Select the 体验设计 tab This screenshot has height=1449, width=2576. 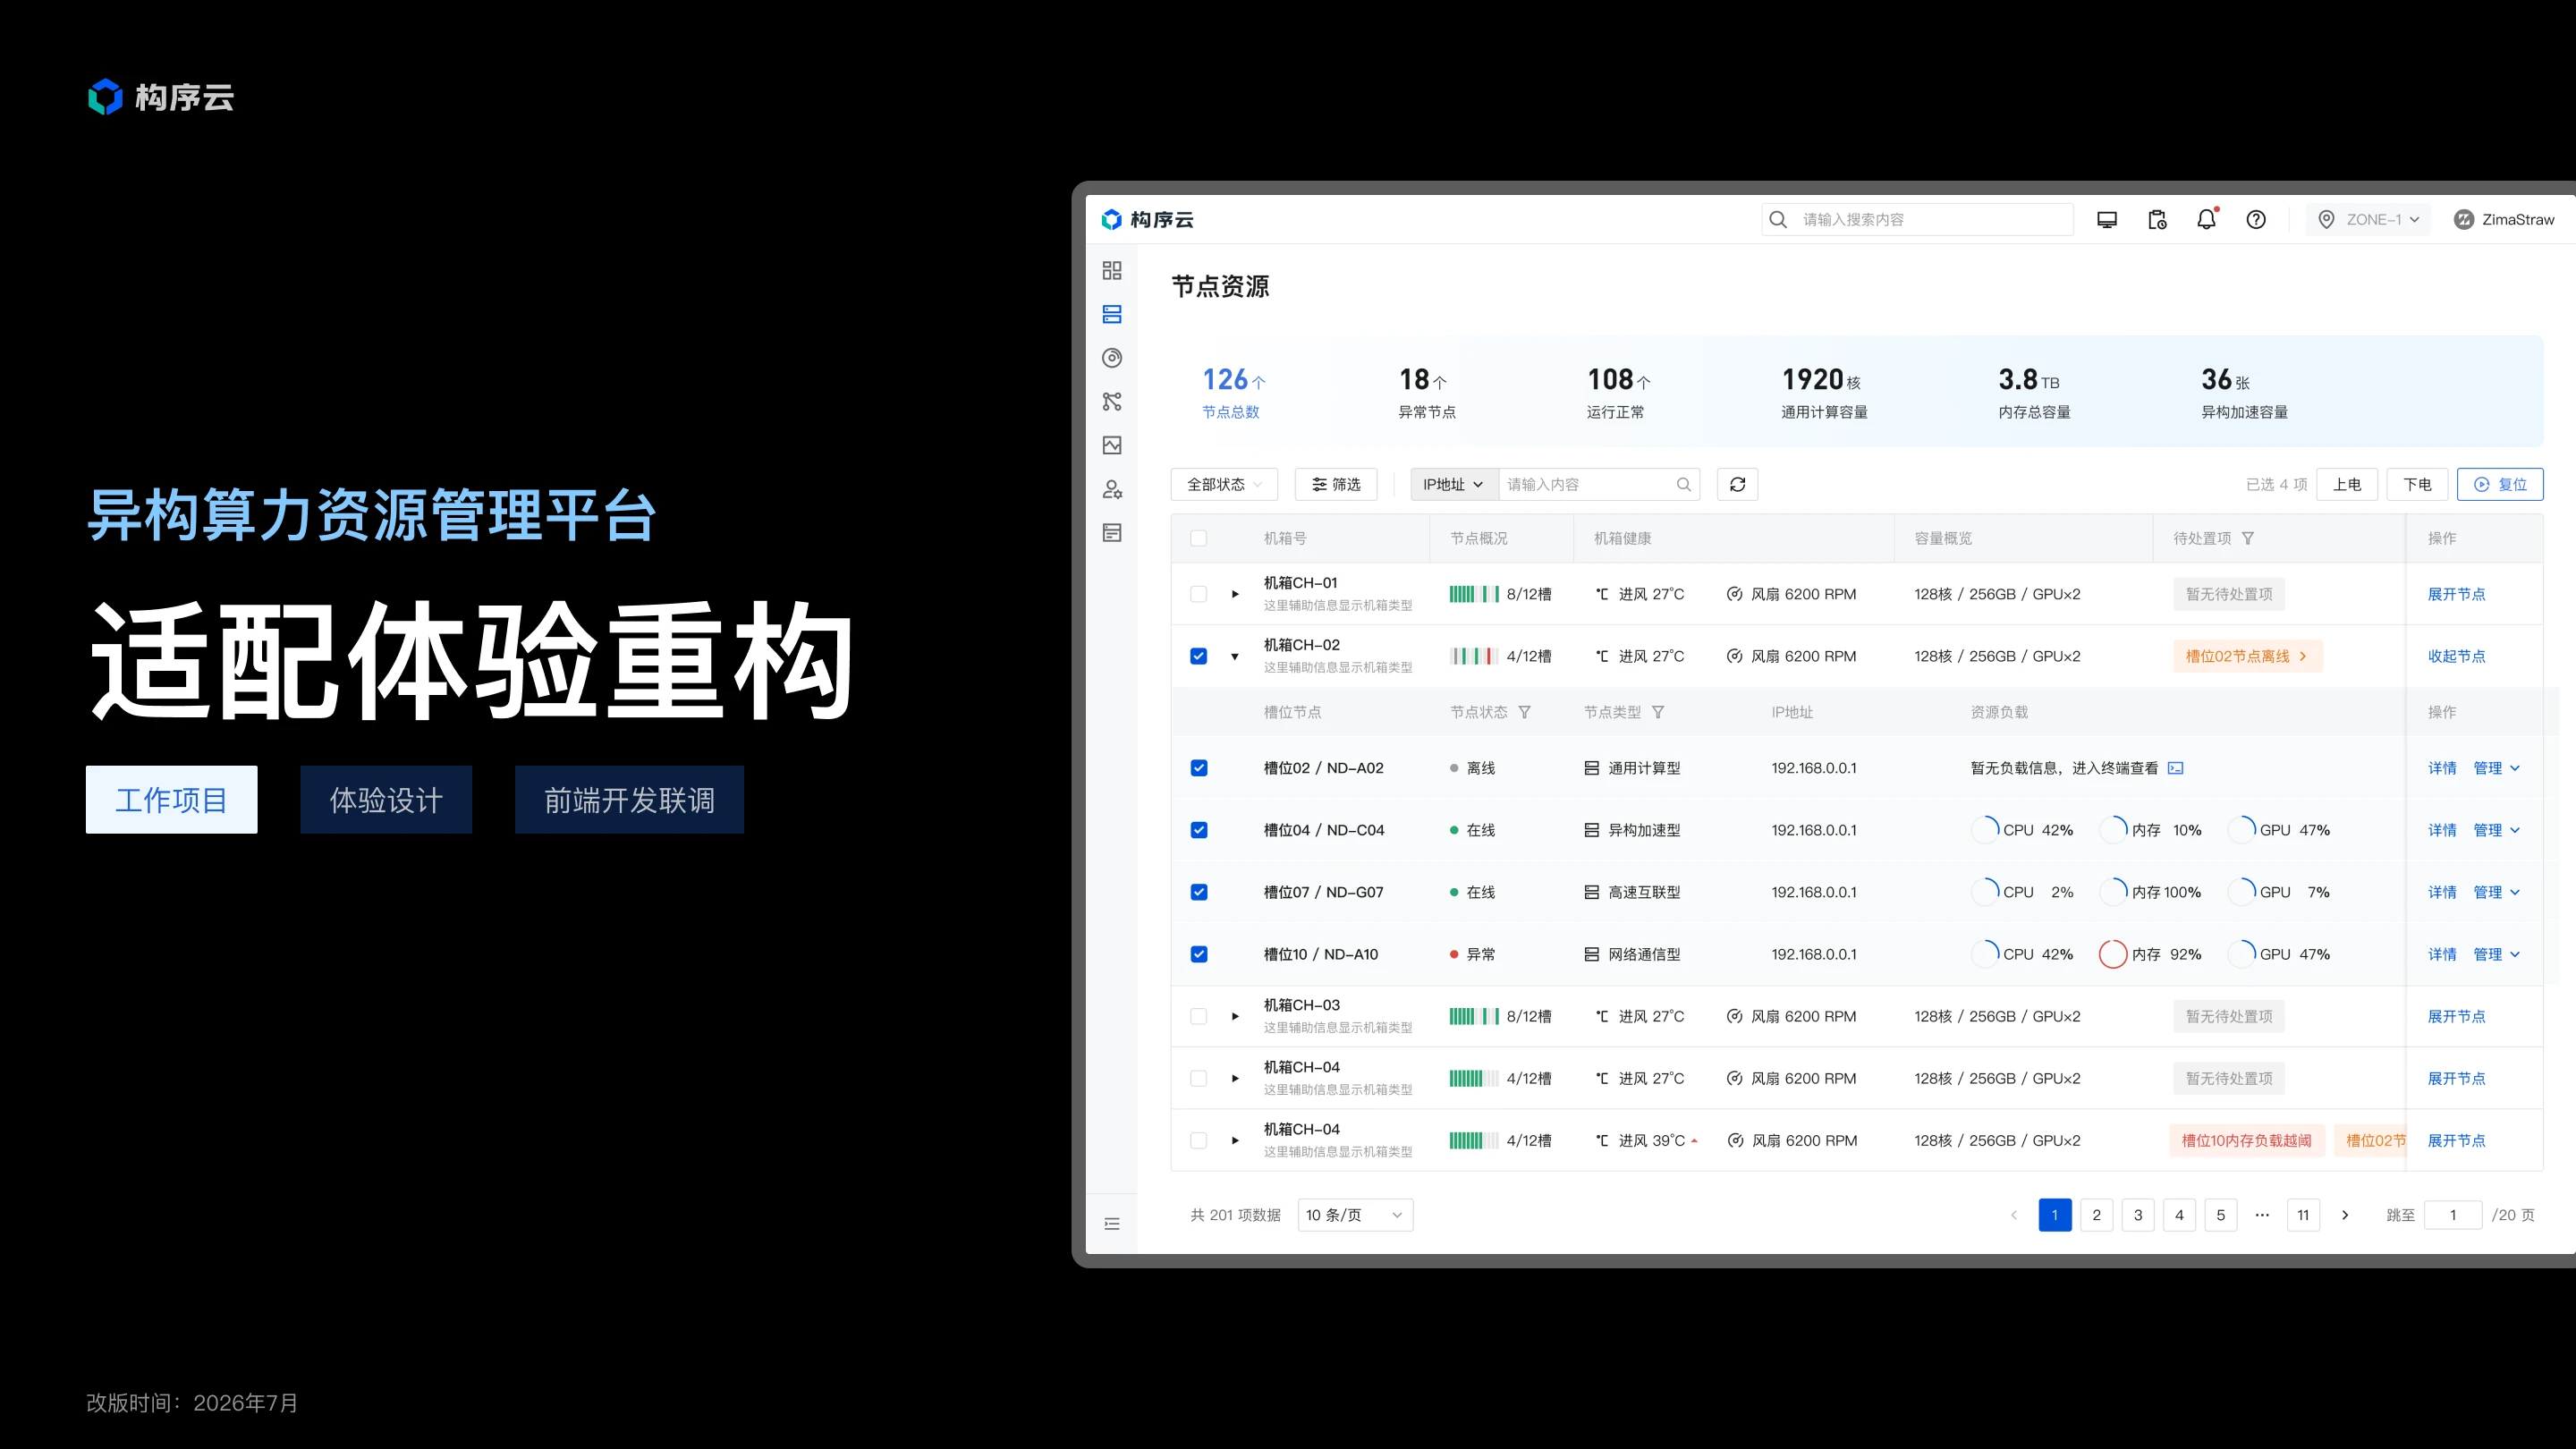(x=386, y=800)
